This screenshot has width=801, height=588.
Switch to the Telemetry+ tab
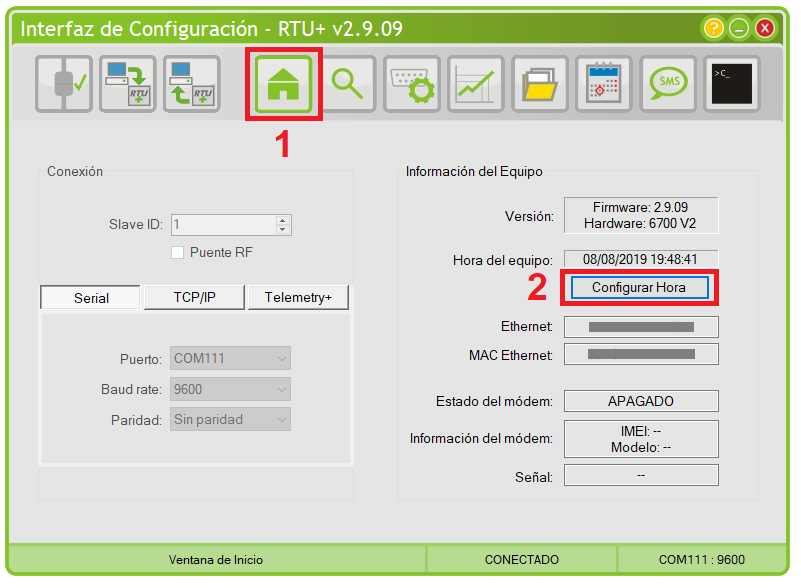pyautogui.click(x=298, y=298)
